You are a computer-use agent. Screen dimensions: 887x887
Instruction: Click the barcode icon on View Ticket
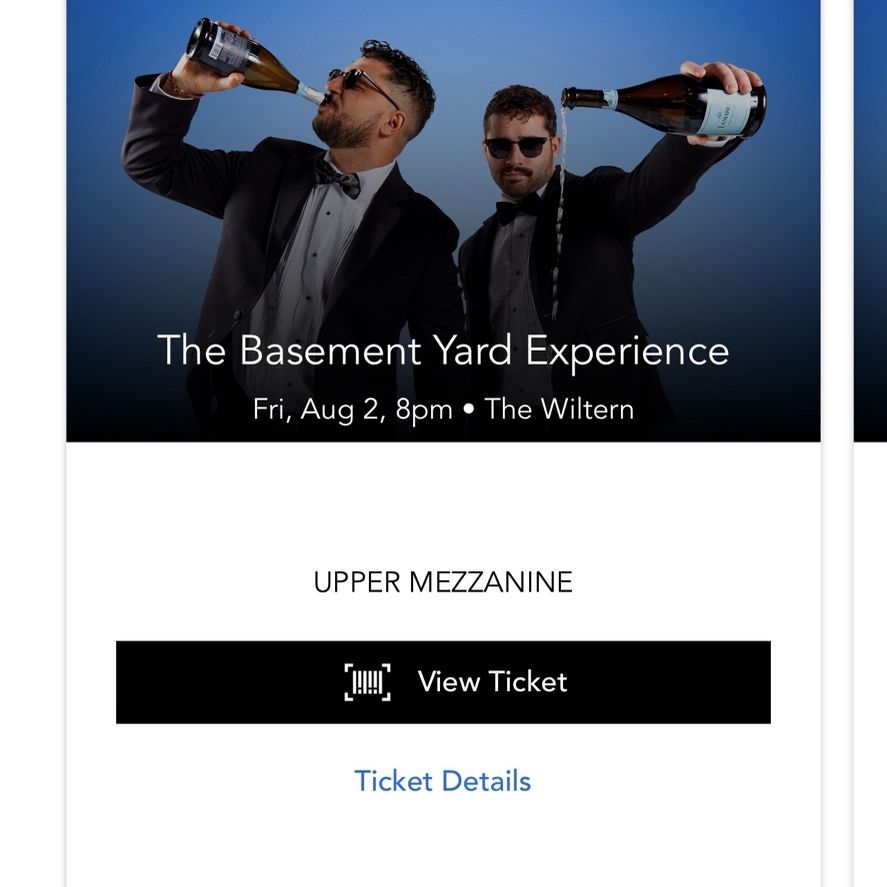tap(368, 682)
